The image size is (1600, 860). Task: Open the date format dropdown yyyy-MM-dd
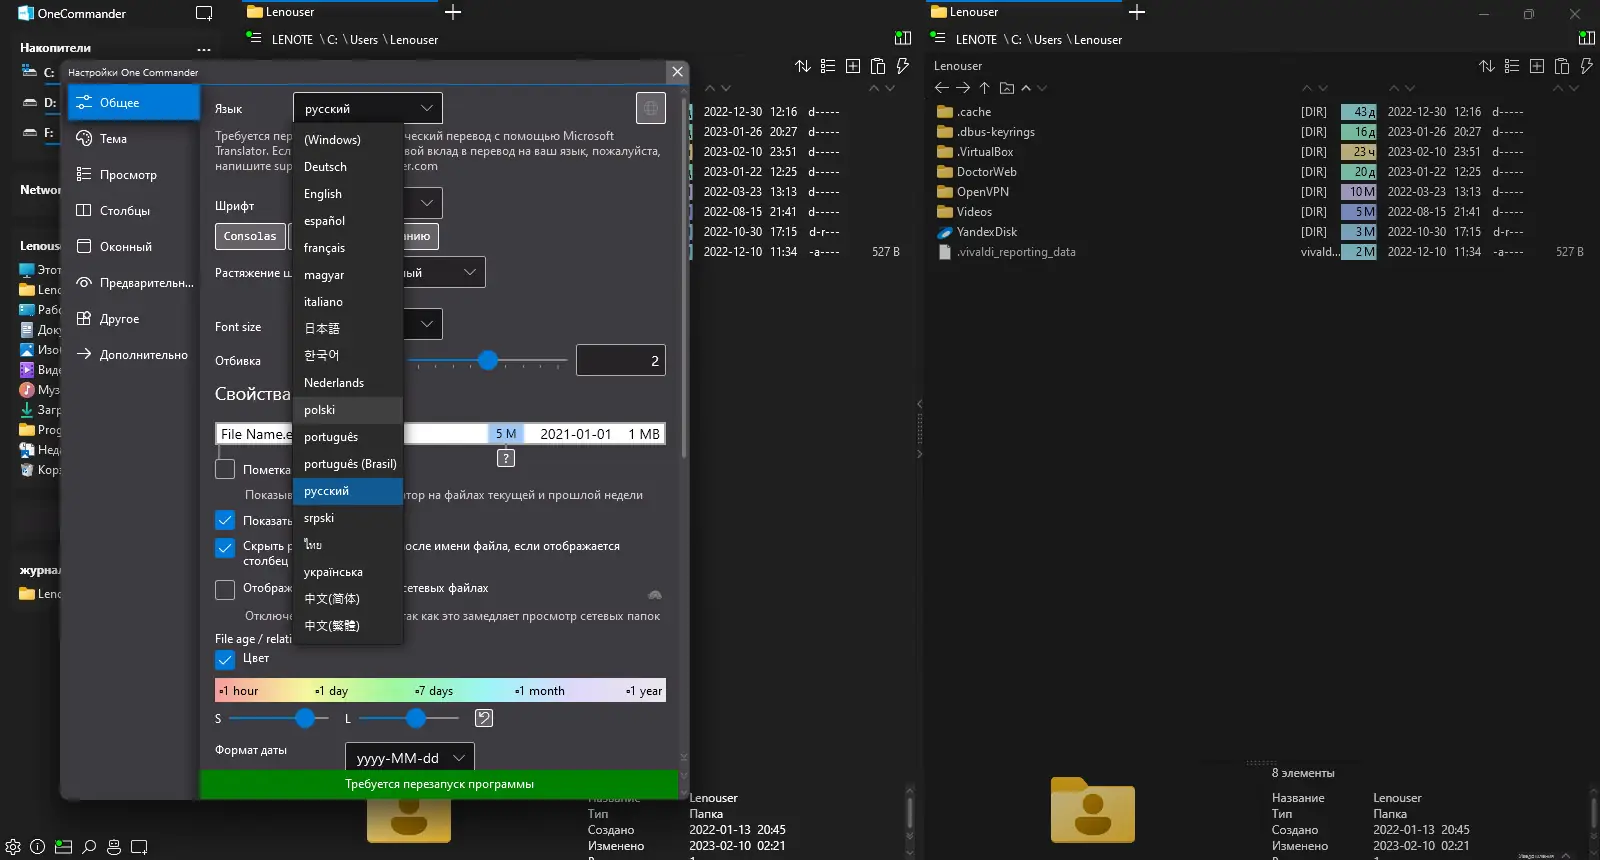click(410, 758)
